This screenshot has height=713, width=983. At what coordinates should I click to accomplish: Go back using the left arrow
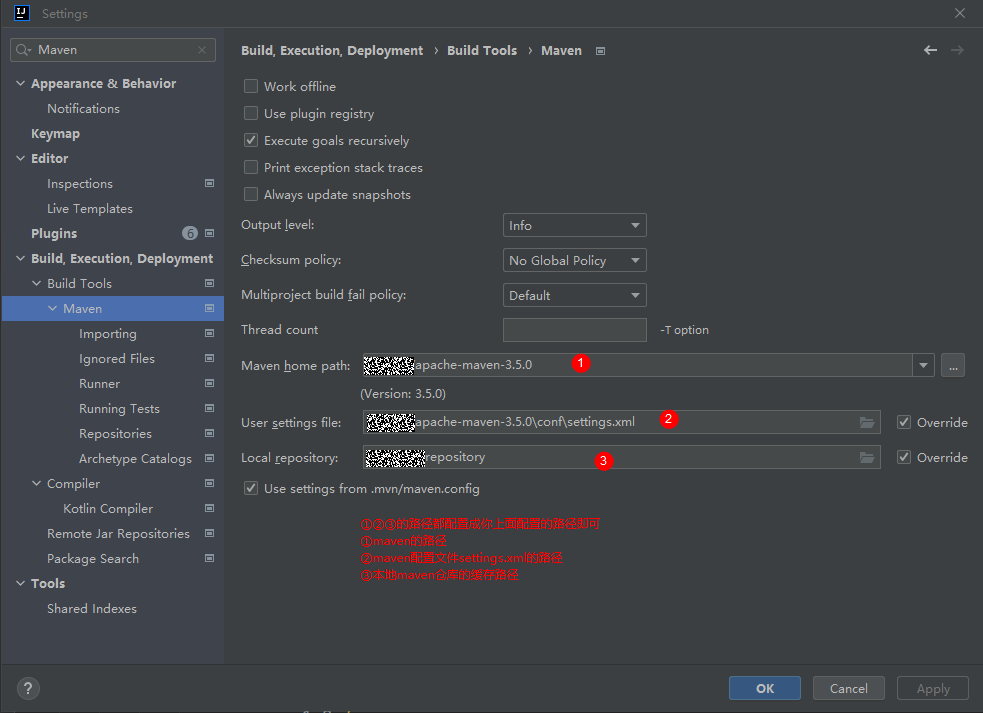point(930,50)
